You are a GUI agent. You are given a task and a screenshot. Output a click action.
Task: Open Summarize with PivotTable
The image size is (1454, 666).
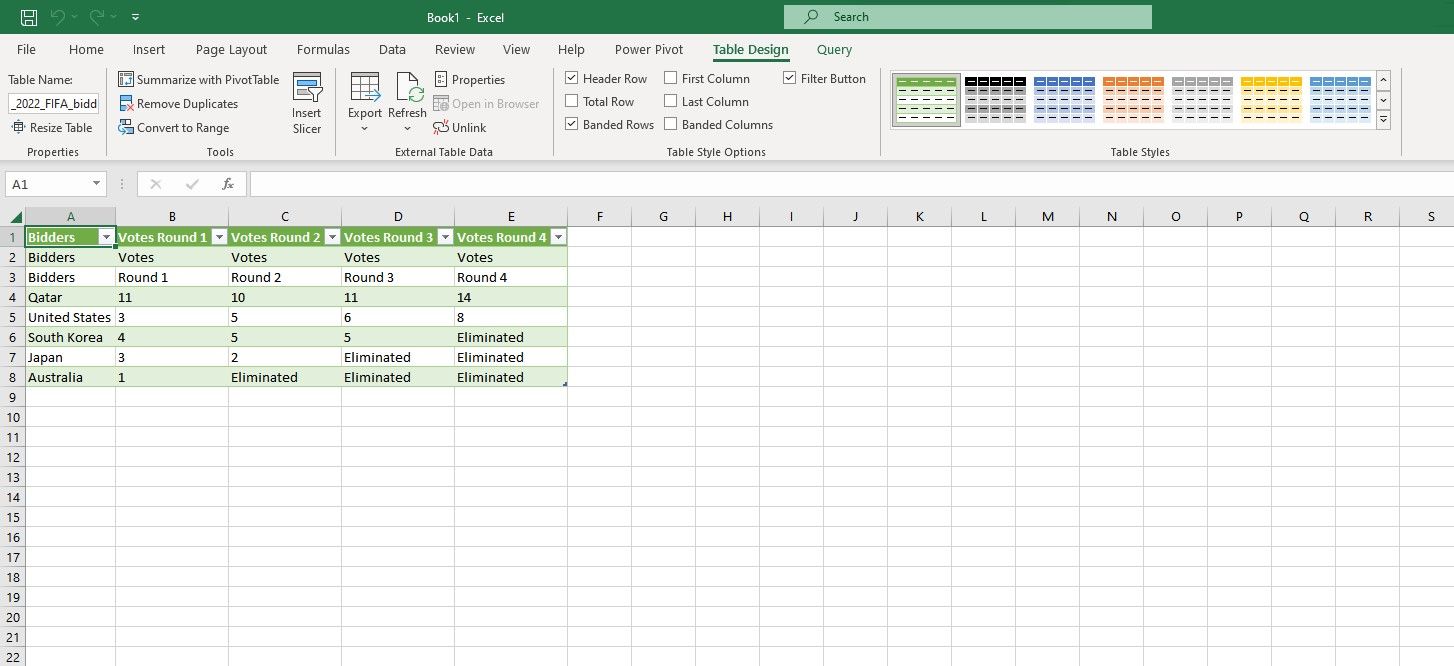tap(199, 79)
